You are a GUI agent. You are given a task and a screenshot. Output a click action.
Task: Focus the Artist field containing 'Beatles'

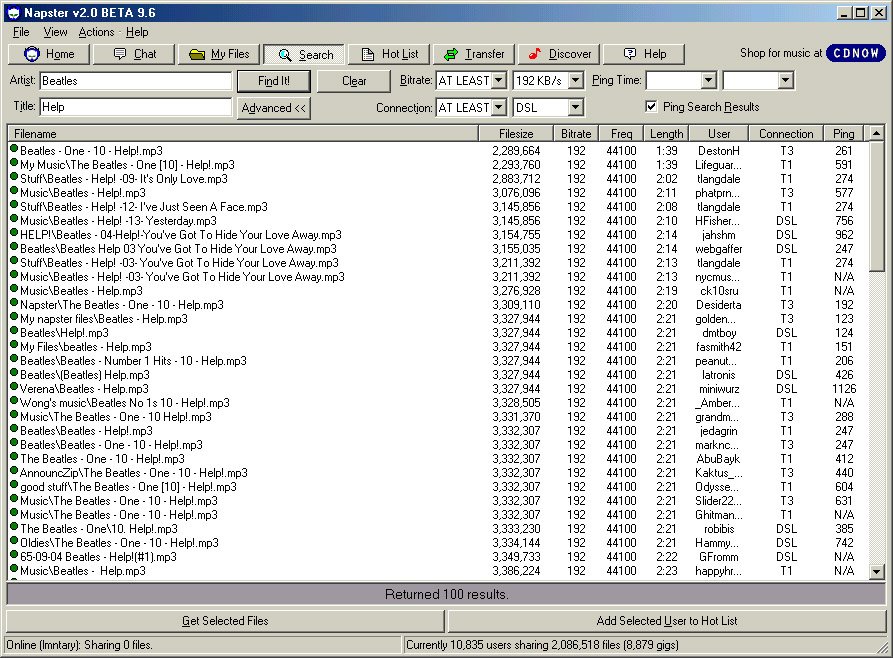click(x=136, y=81)
